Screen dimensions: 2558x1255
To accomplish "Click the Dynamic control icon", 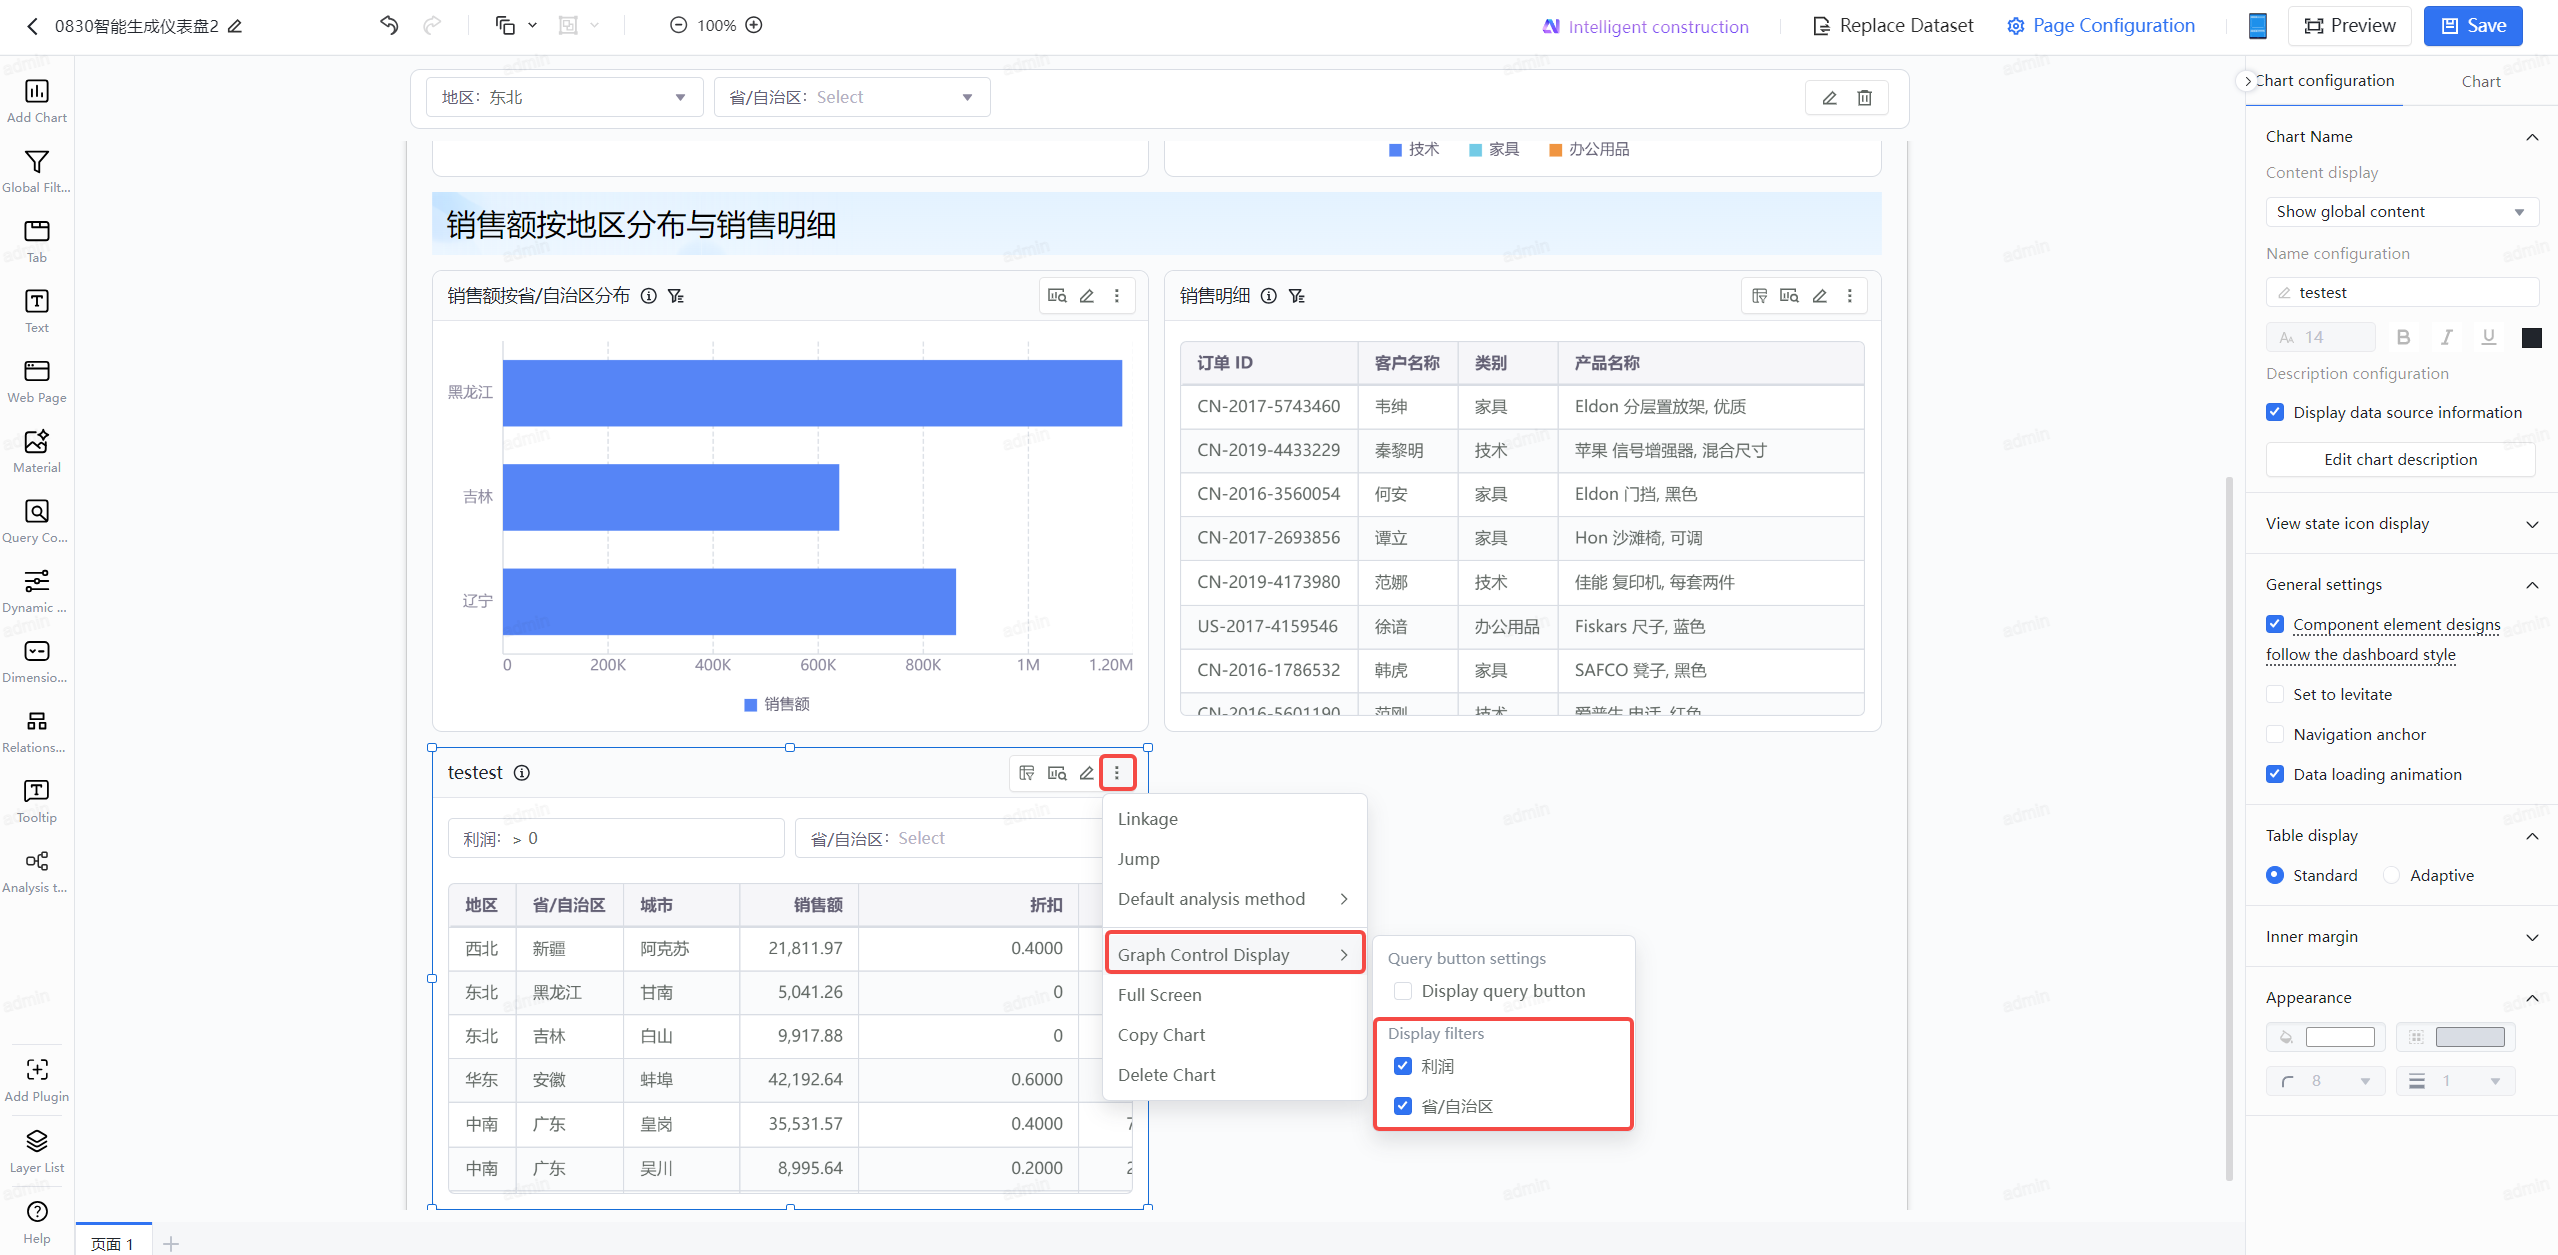I will (x=37, y=582).
